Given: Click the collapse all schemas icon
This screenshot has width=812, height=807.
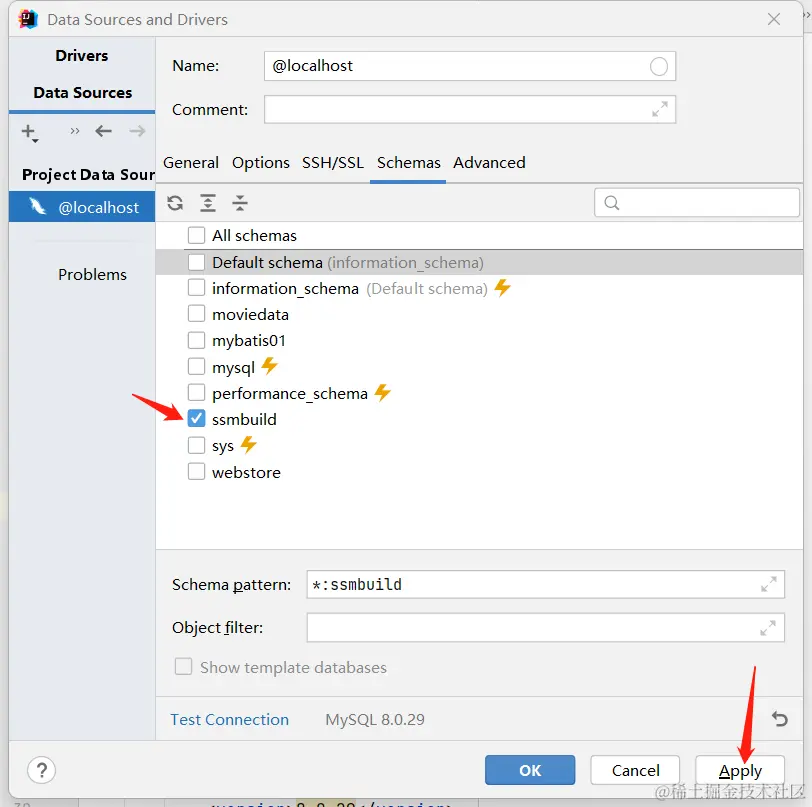Looking at the screenshot, I should coord(240,203).
